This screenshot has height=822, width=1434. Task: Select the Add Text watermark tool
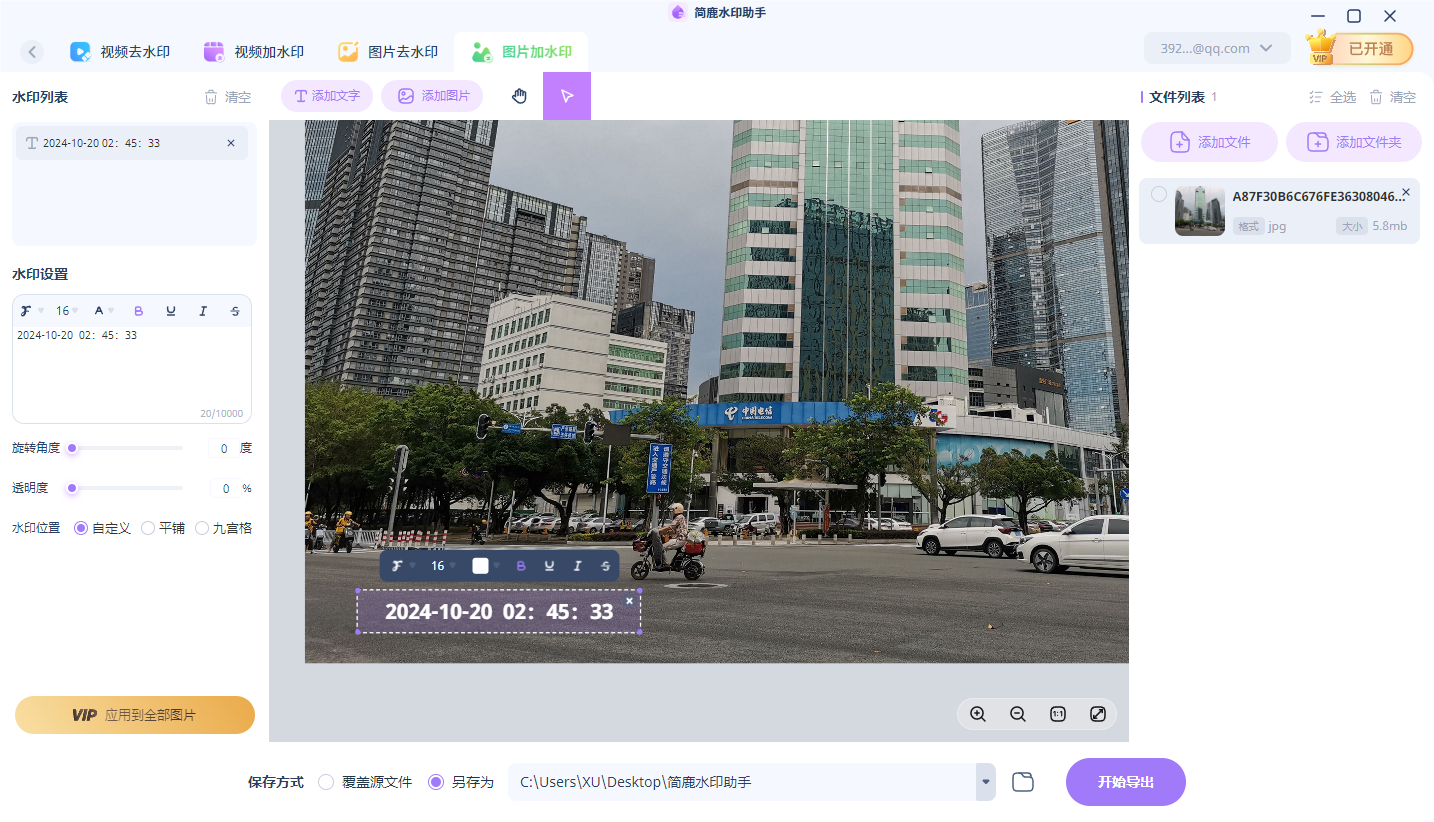coord(326,95)
